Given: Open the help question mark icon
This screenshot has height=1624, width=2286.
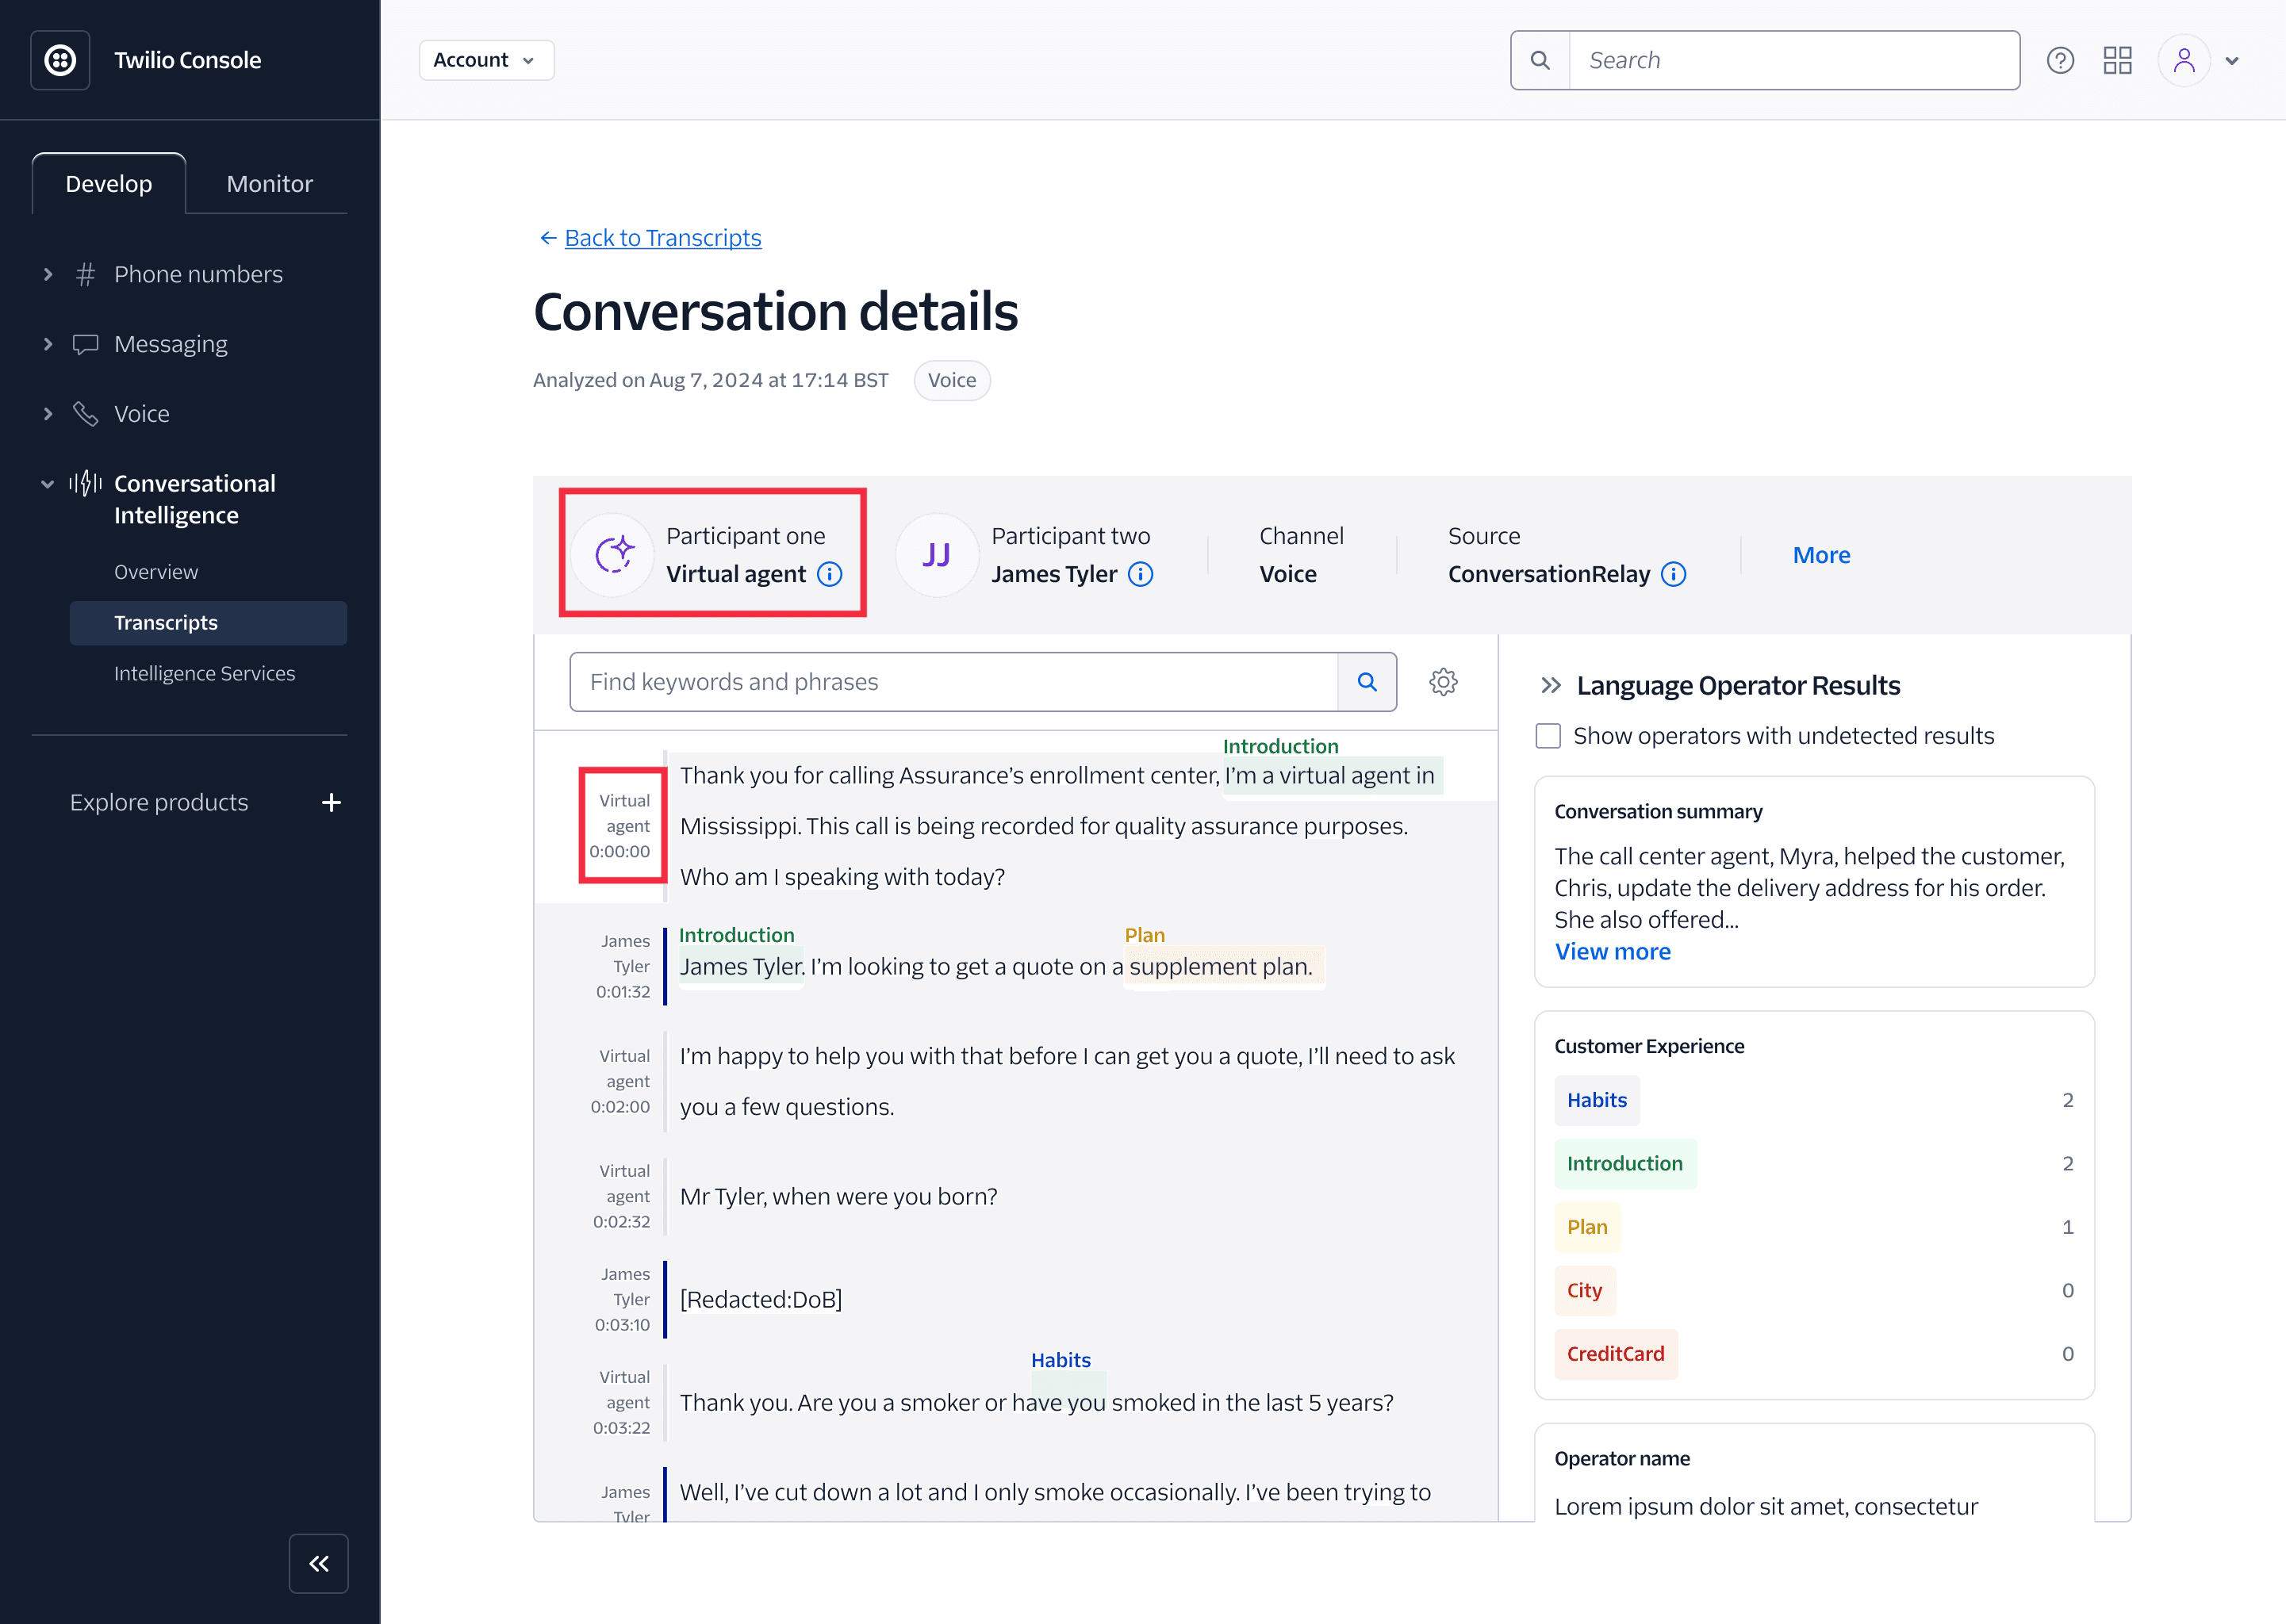Looking at the screenshot, I should click(2061, 60).
